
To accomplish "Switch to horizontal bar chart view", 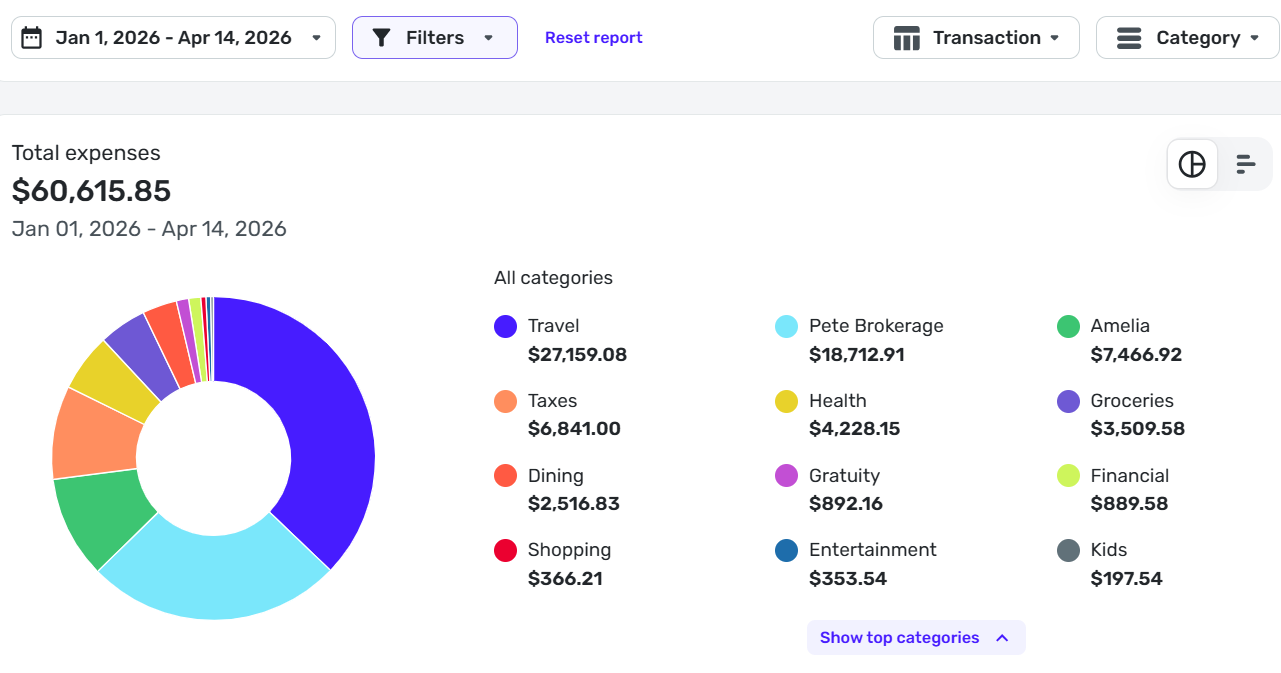I will pos(1245,164).
